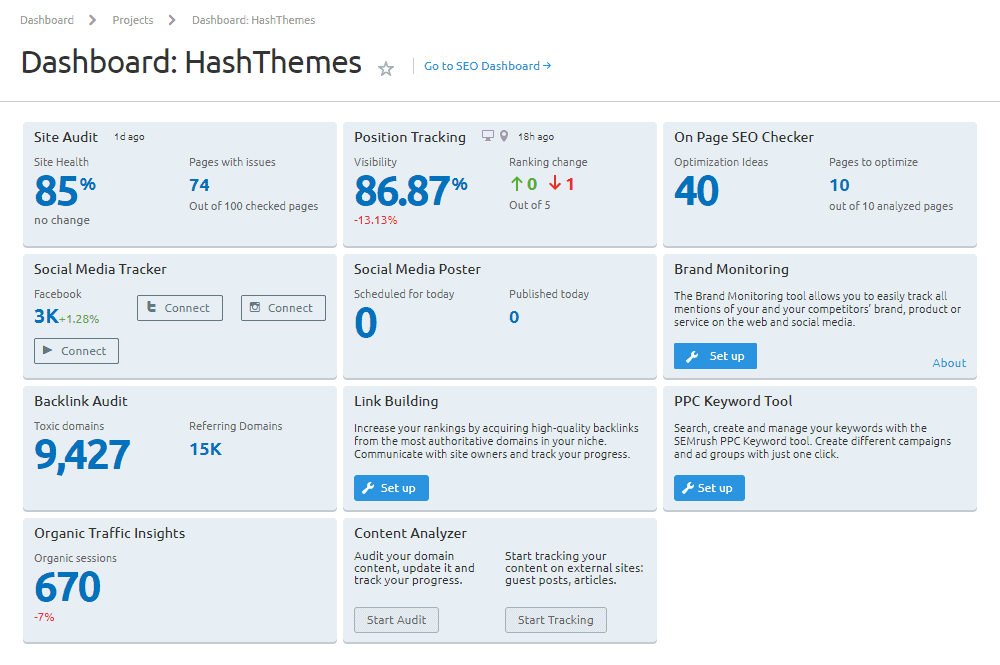
Task: Click Site Health 85% value
Action: click(x=65, y=190)
